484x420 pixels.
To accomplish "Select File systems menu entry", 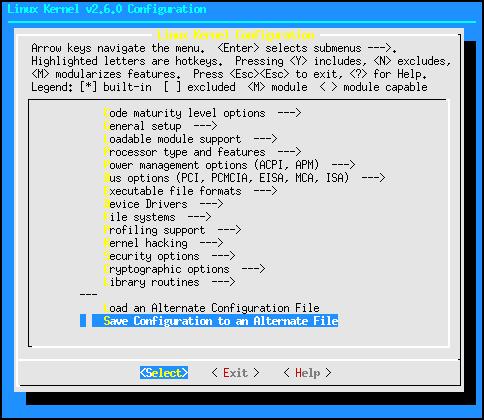I will 157,217.
